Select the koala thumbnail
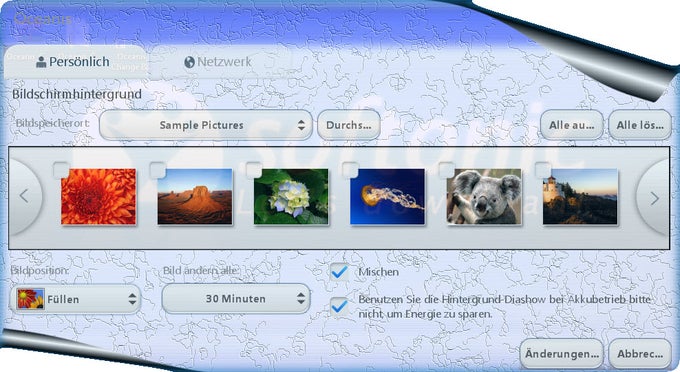Viewport: 680px width, 372px height. pos(484,196)
